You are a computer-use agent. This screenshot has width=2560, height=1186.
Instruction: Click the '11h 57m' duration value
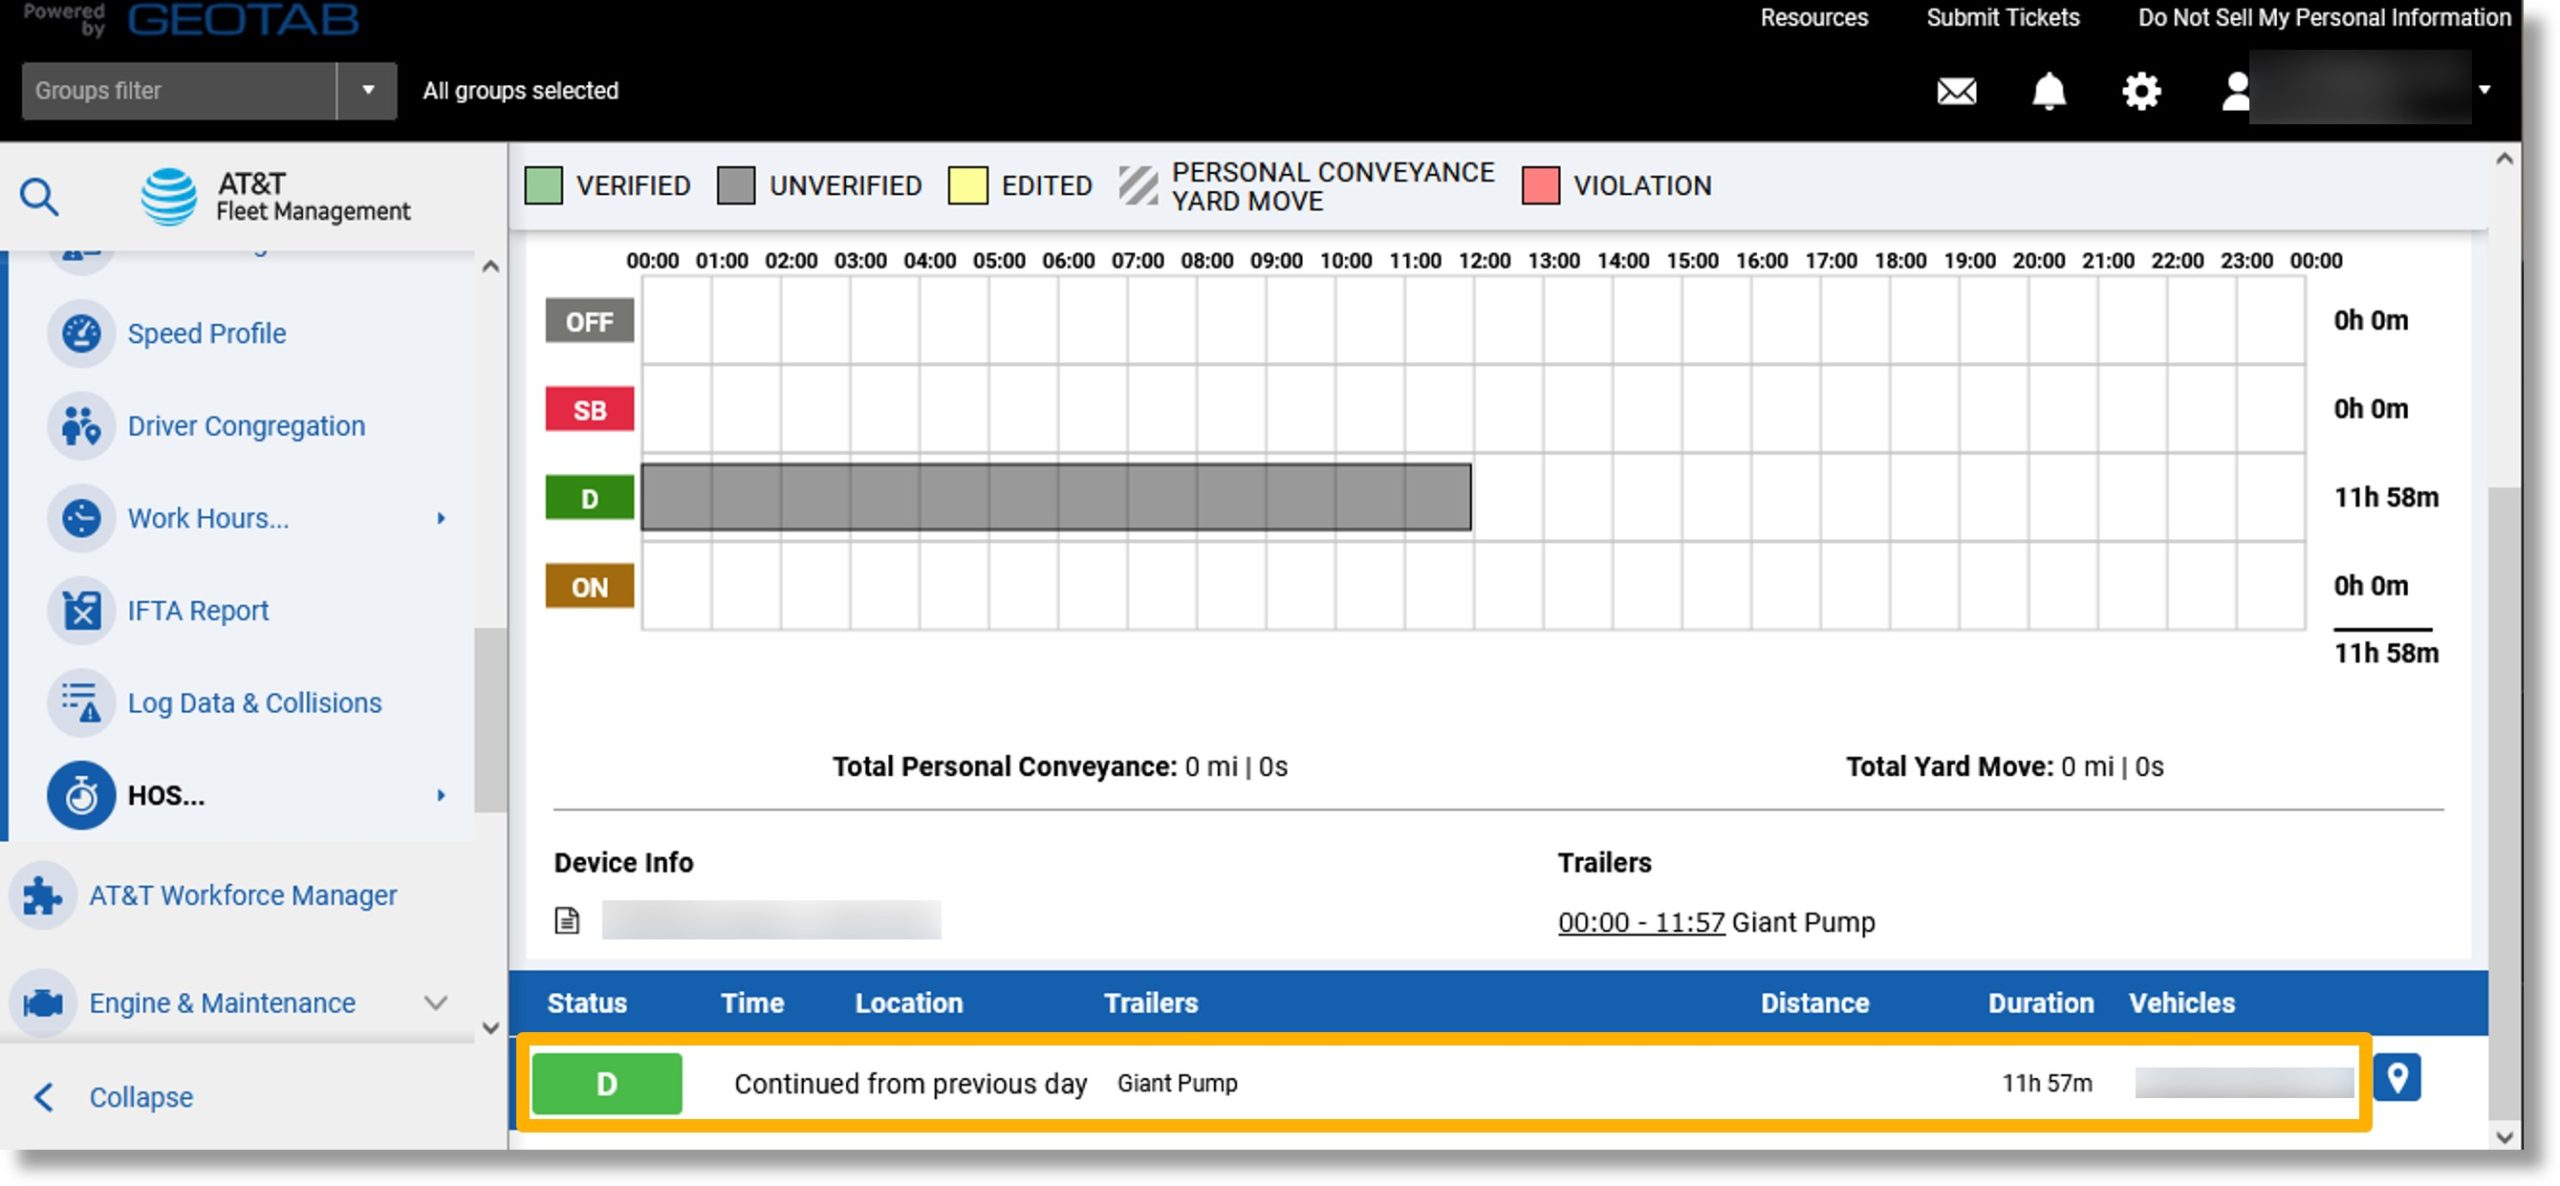(x=2047, y=1083)
